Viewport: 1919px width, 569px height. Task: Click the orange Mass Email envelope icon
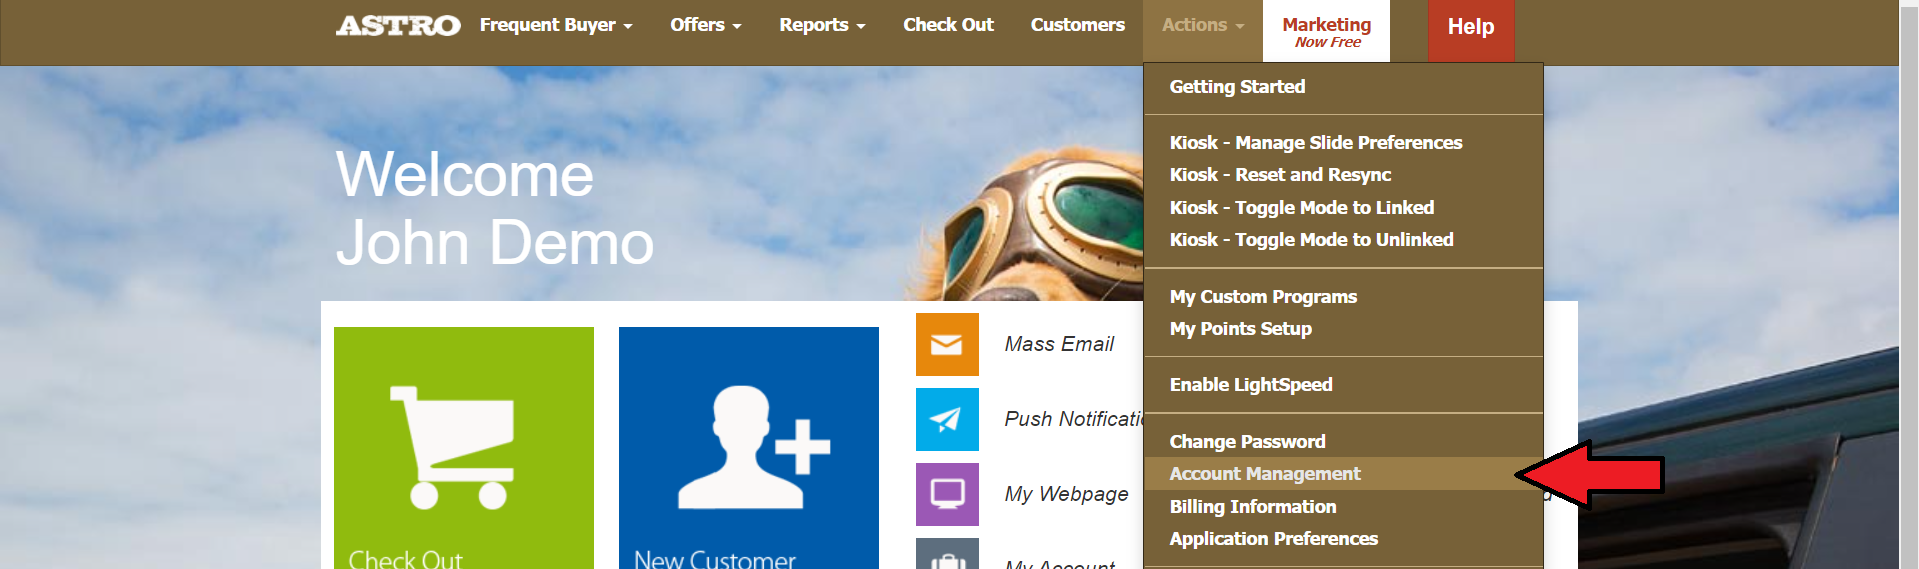coord(946,344)
